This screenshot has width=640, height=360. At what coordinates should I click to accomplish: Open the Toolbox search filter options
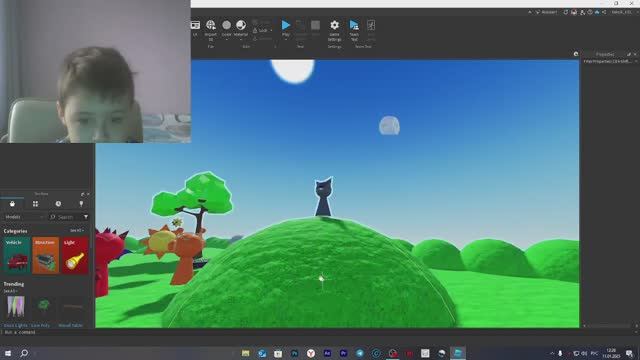[86, 217]
